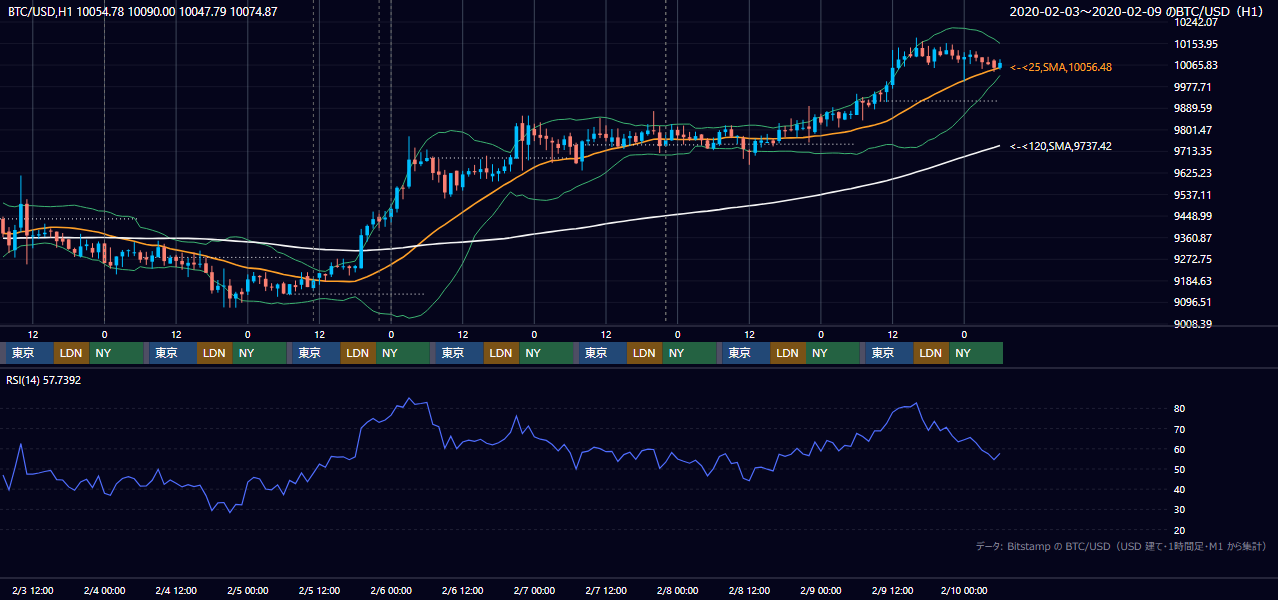1278x600 pixels.
Task: Click the 2/5 12:00 time axis label
Action: coord(319,590)
